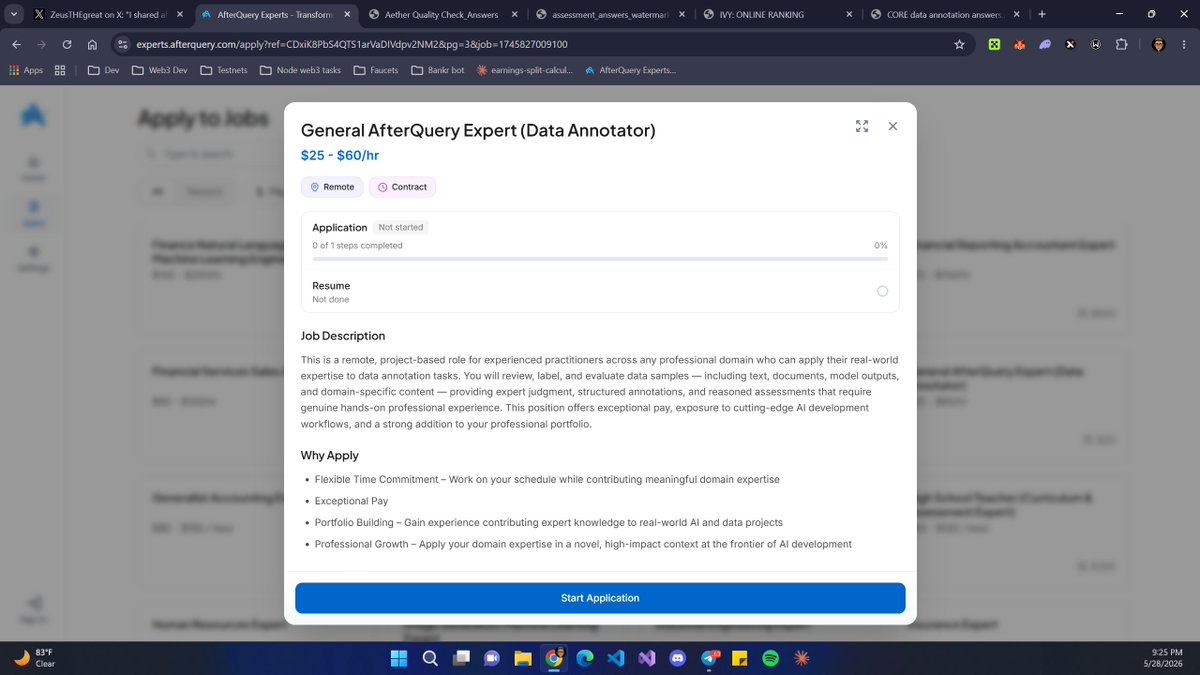Select the Resume step radio circle
The image size is (1200, 675).
(x=882, y=291)
